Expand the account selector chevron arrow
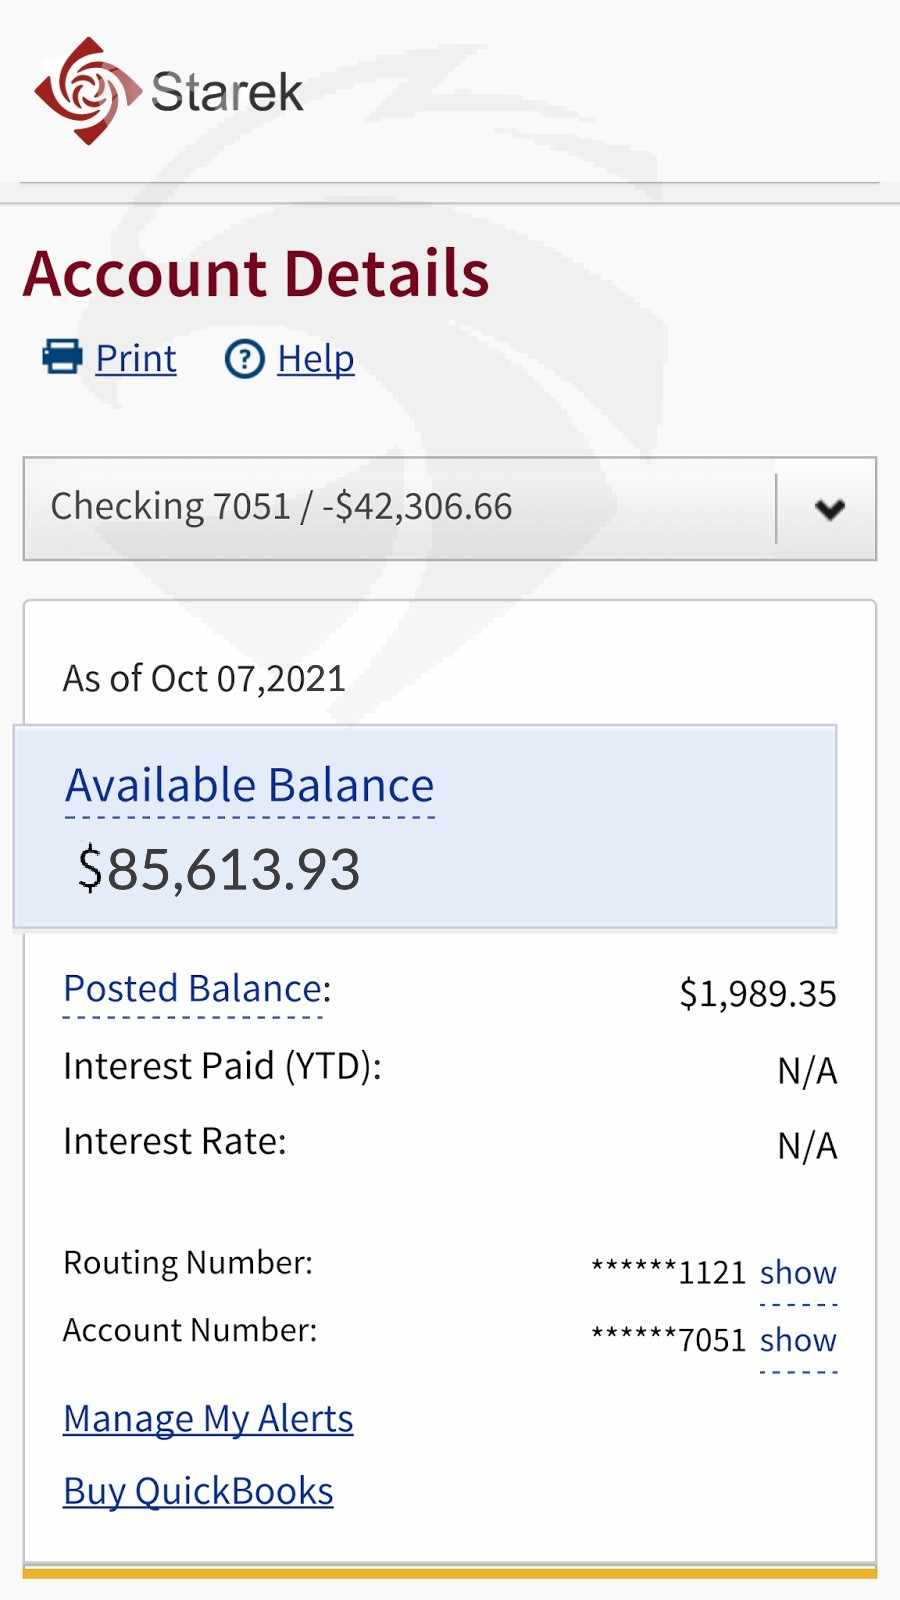Screen dimensions: 900x1600 point(829,509)
